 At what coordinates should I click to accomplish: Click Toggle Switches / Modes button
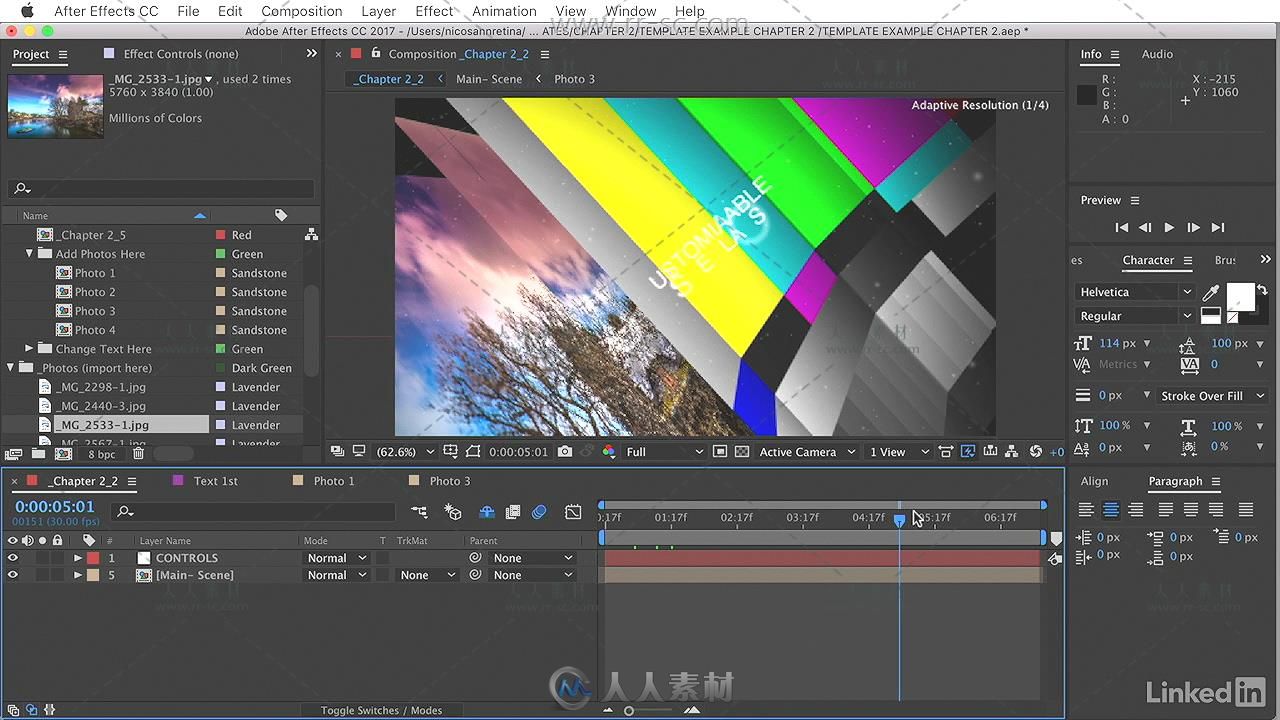(381, 710)
